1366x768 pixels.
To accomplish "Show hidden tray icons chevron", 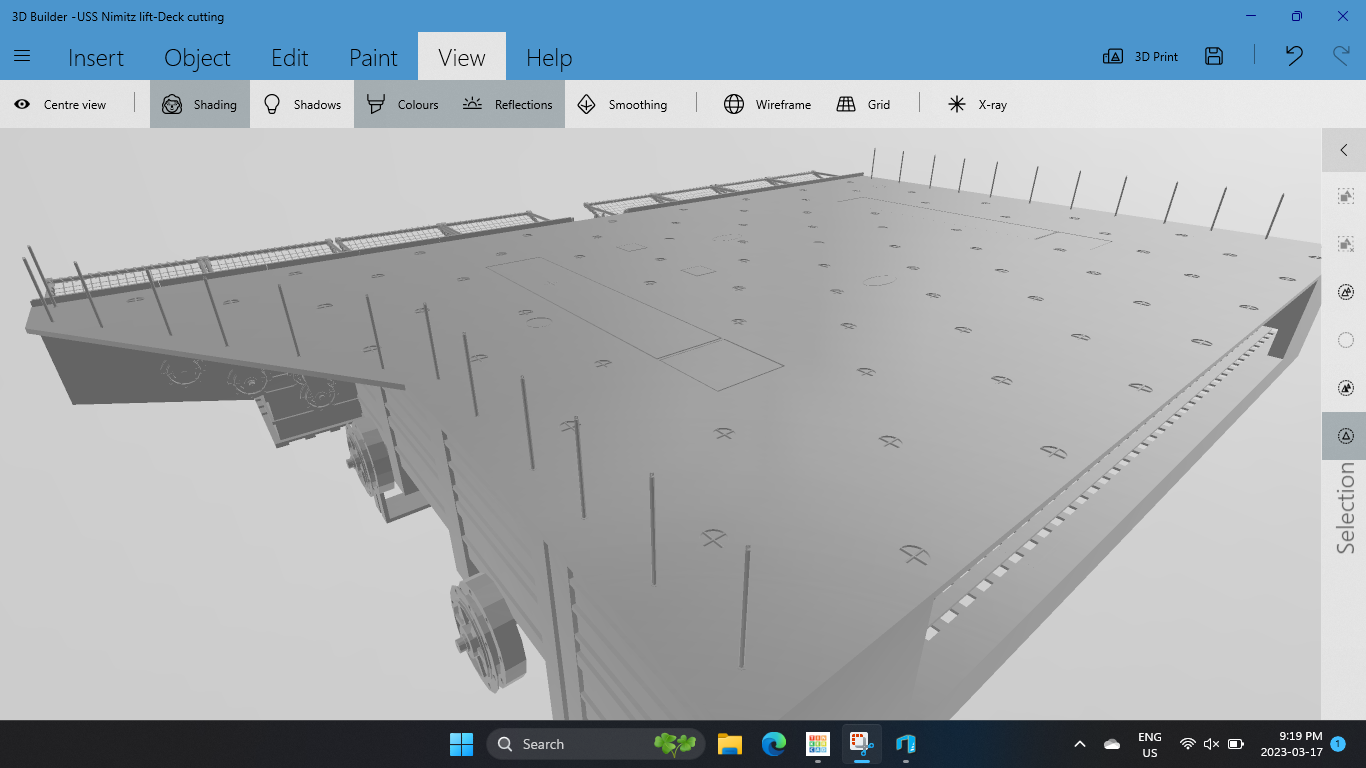I will click(1080, 744).
